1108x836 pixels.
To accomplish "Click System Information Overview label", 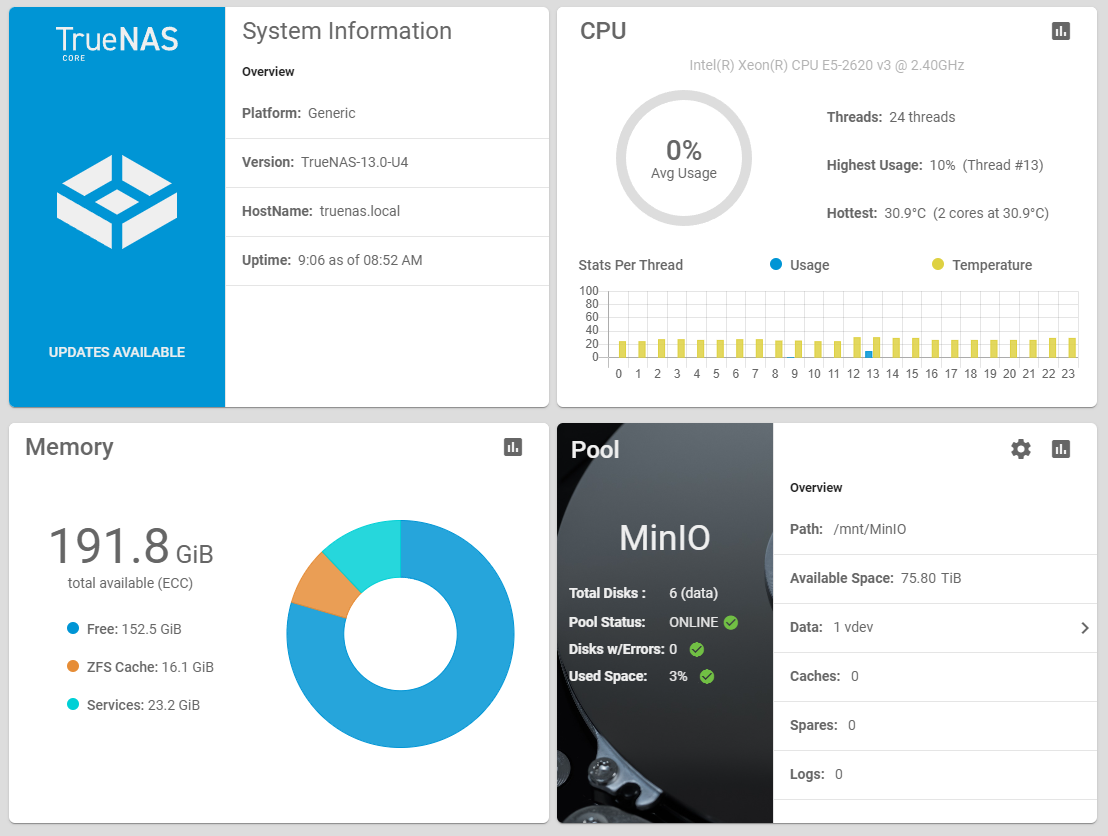I will tap(268, 71).
